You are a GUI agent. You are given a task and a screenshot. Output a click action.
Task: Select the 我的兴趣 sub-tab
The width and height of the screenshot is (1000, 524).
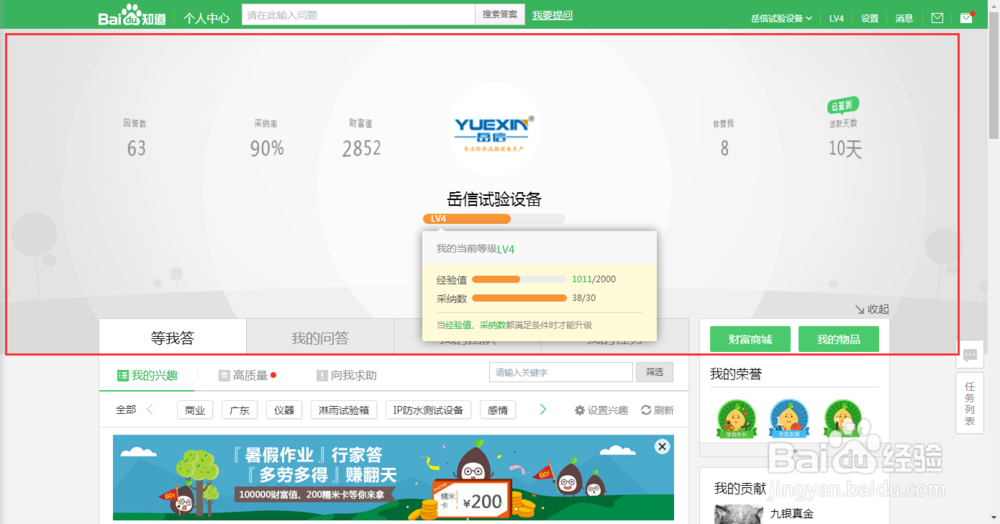[147, 375]
